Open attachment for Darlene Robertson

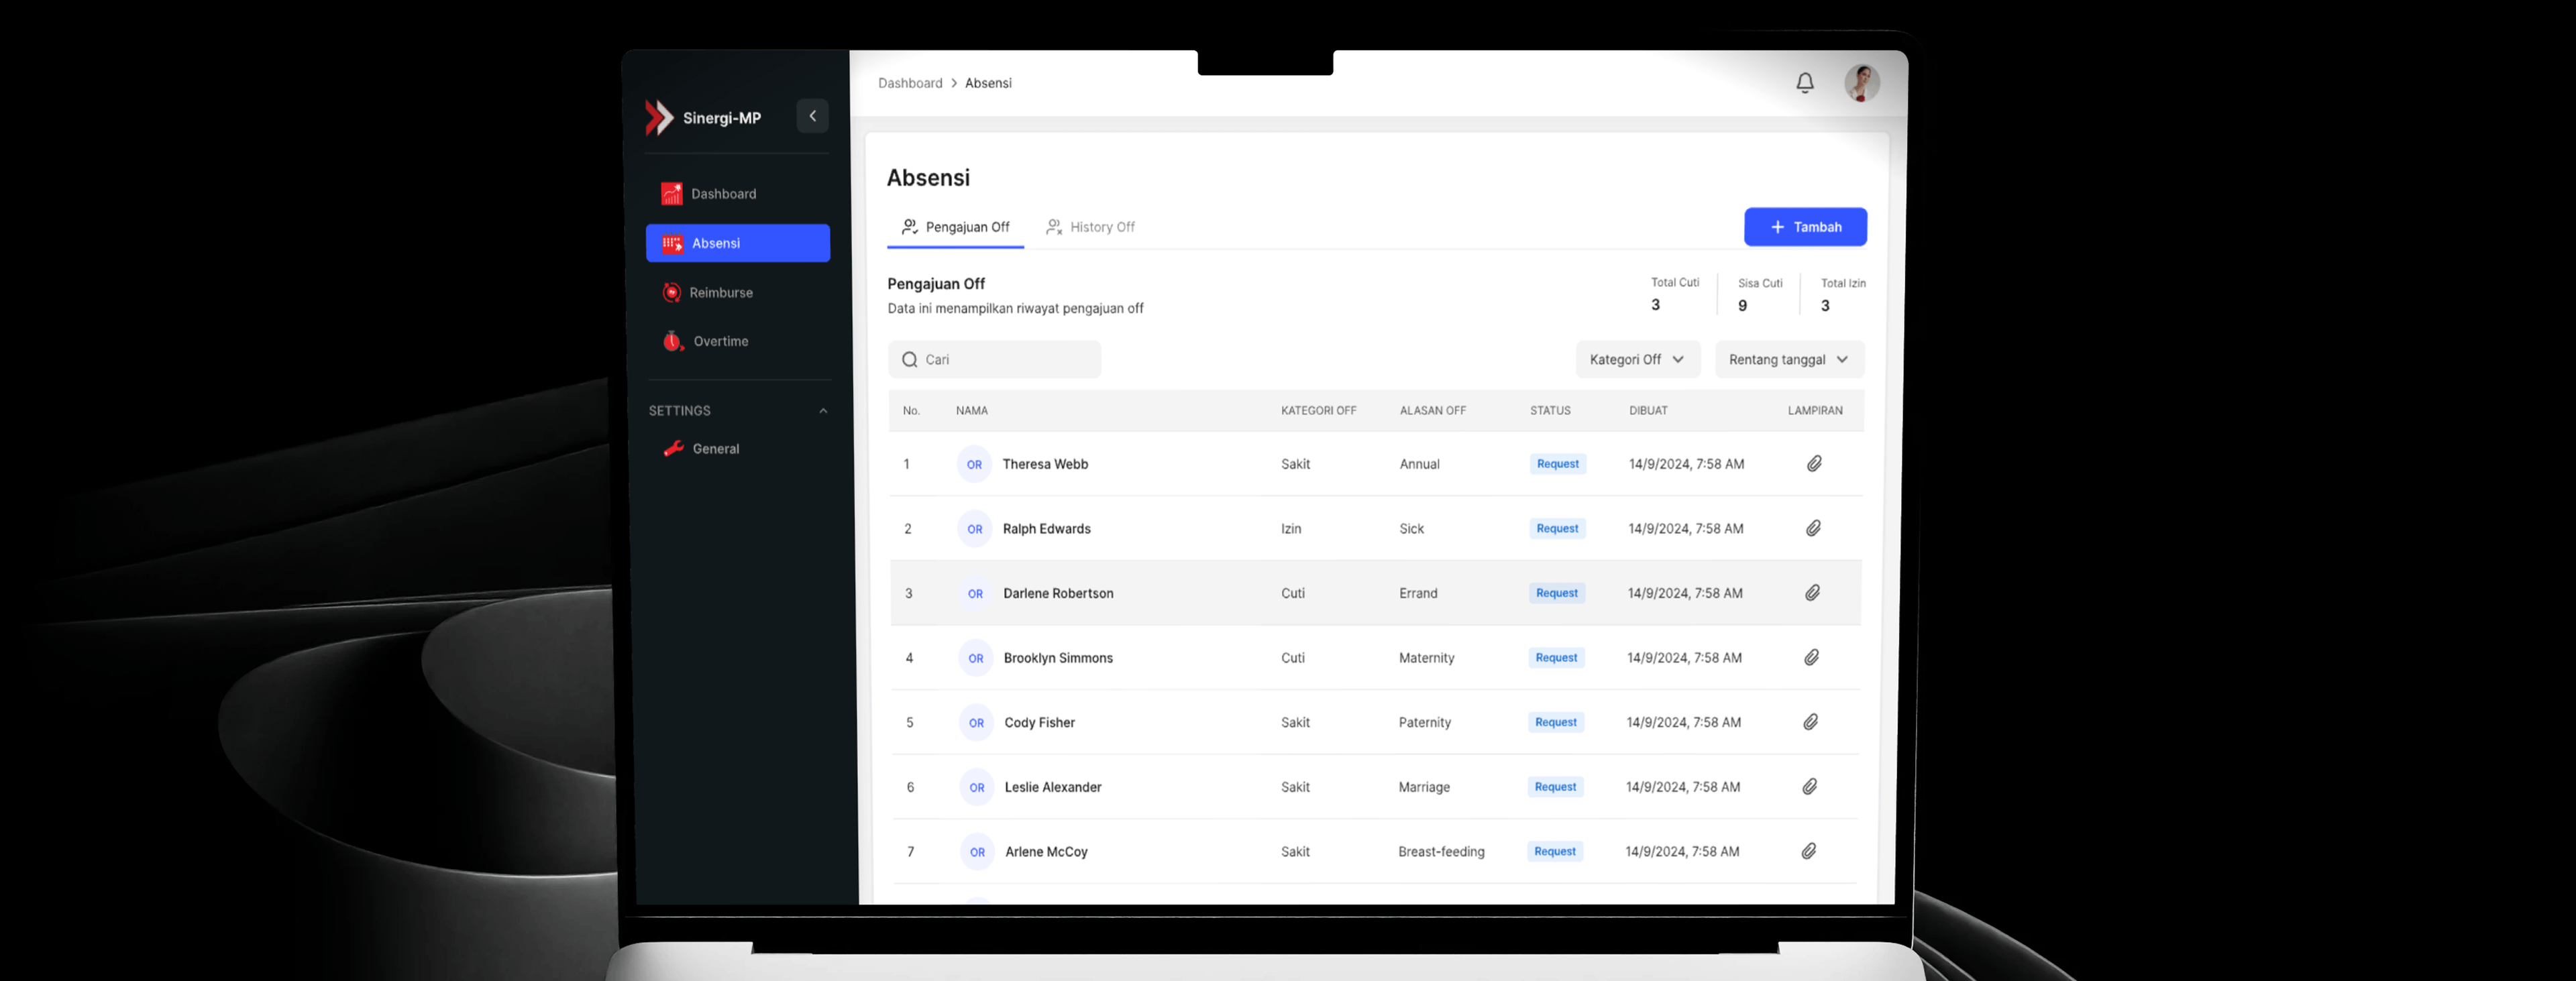[1812, 593]
